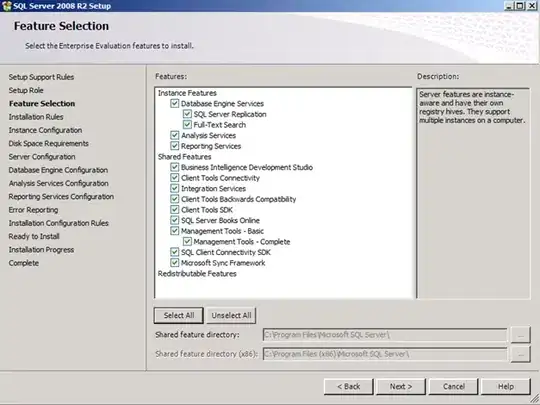Click the SQL Server Setup title bar icon
Viewport: 540px width, 405px height.
(7, 6)
